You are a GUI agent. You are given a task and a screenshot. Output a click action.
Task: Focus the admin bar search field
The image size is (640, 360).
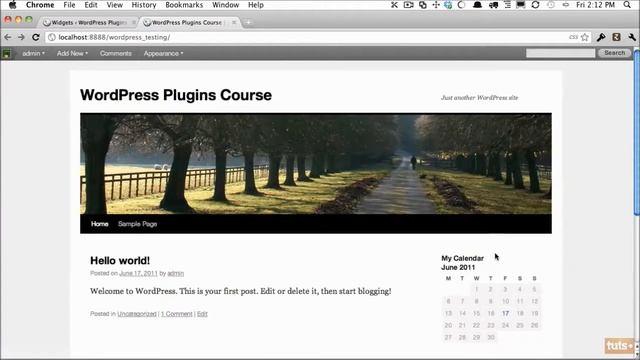(560, 53)
